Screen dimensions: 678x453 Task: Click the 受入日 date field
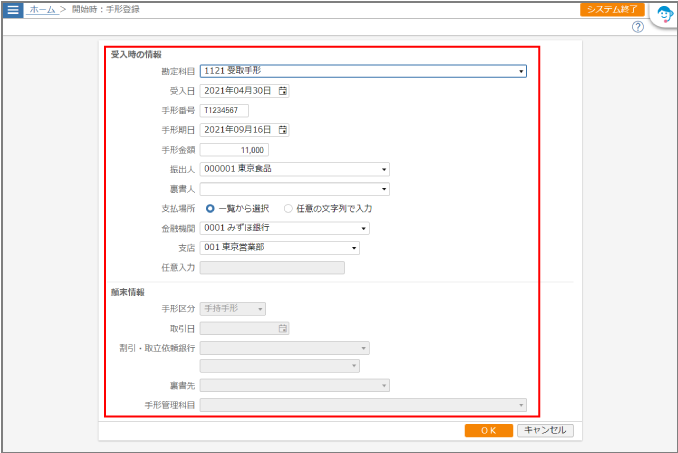click(238, 91)
